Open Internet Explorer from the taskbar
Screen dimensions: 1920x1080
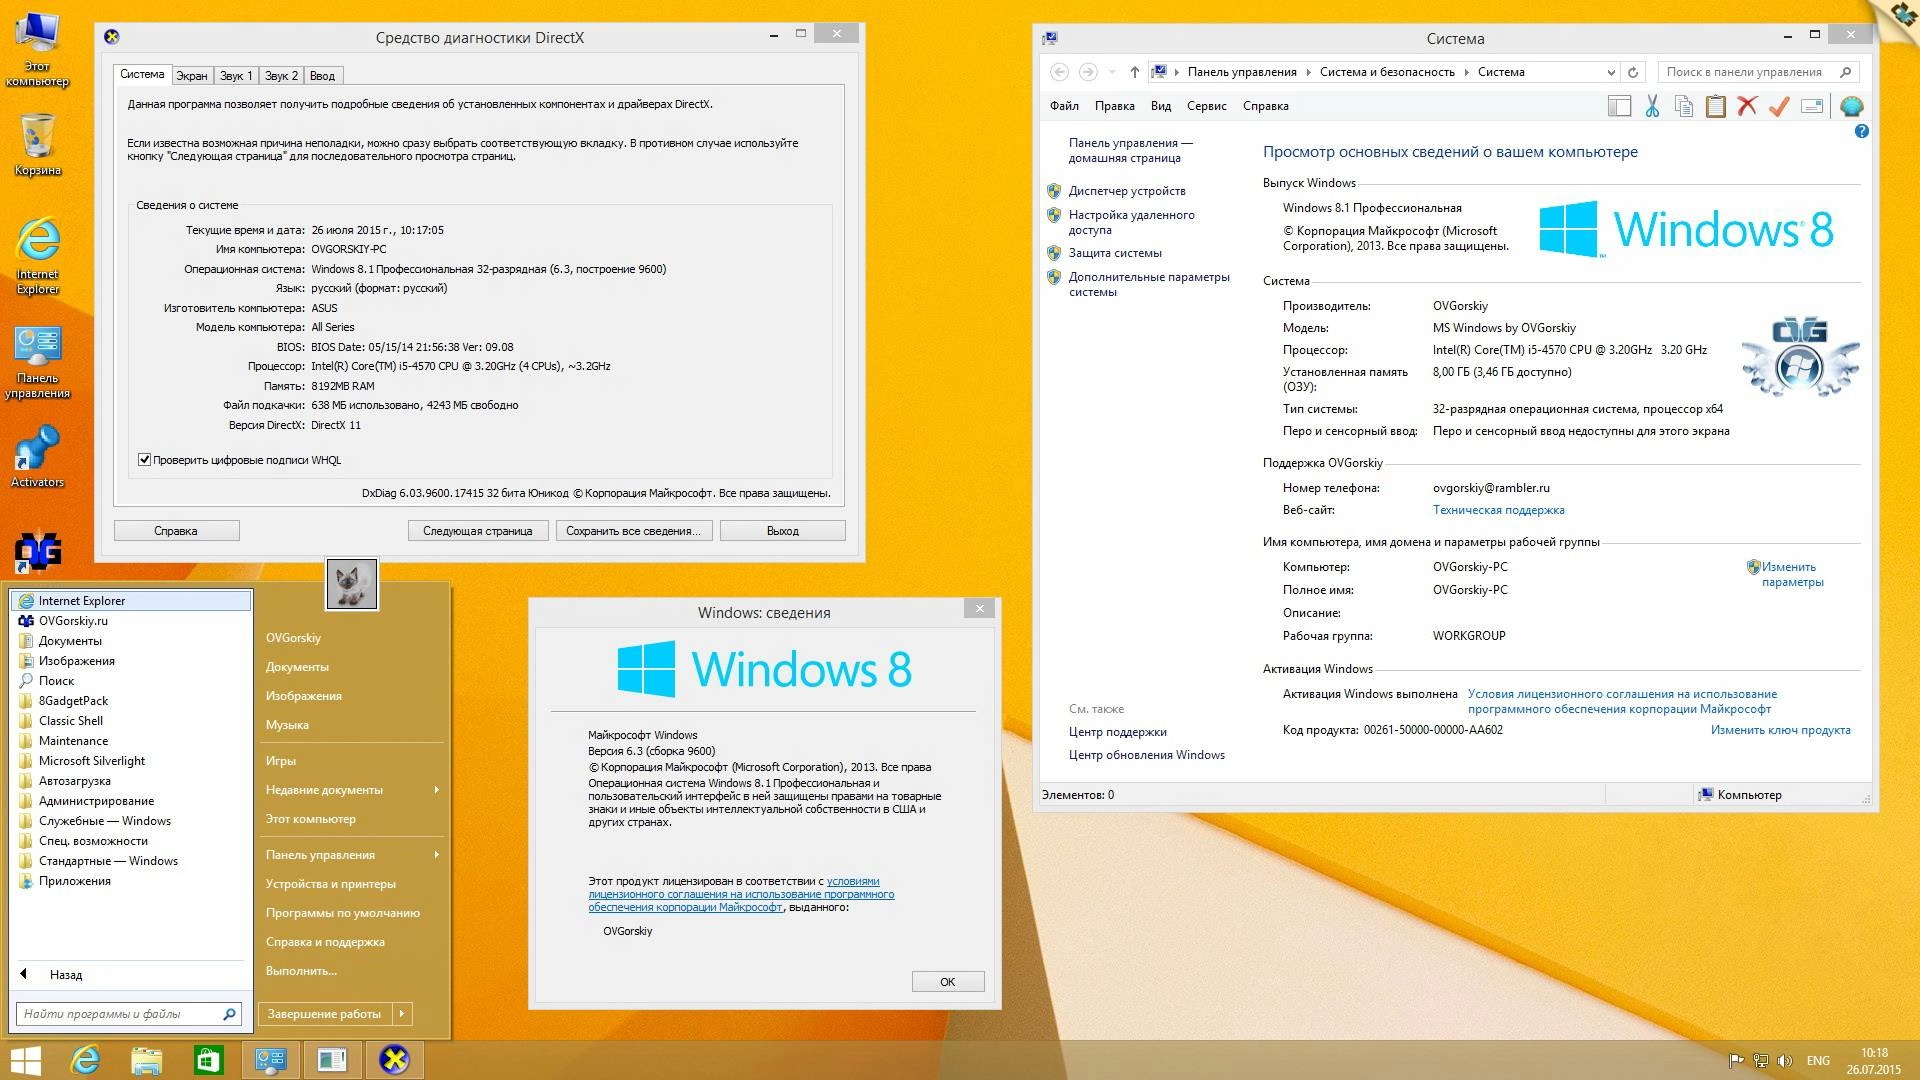coord(88,1059)
